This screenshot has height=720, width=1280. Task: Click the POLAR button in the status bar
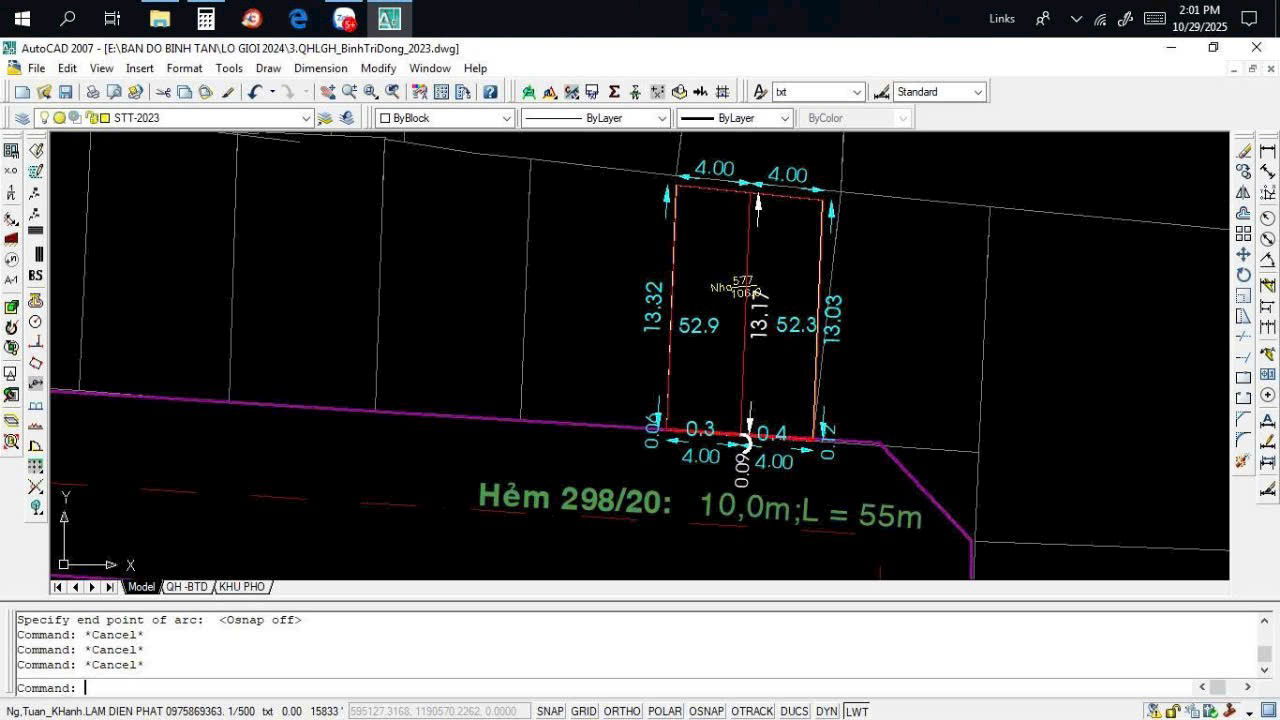(664, 711)
